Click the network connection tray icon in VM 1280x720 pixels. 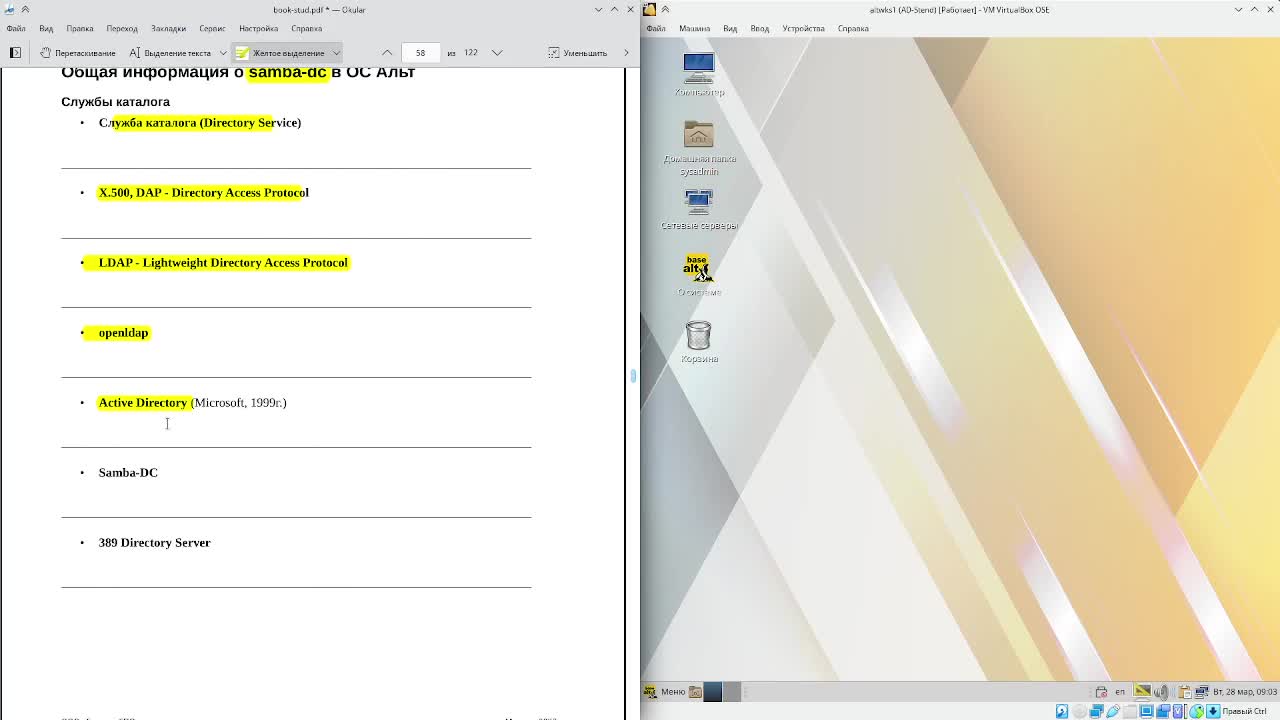[x=1202, y=692]
